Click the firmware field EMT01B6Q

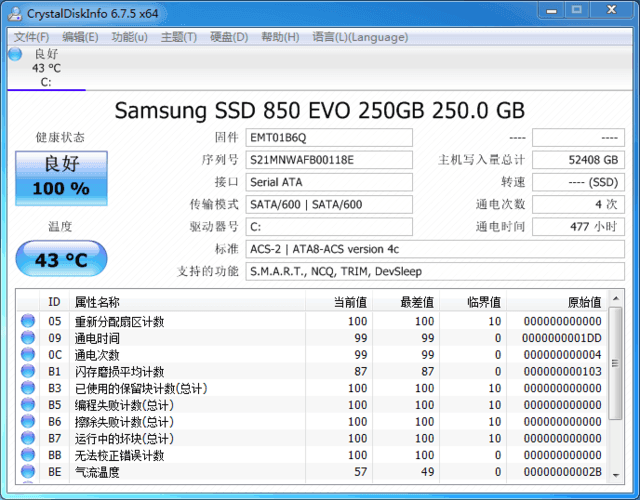pyautogui.click(x=329, y=138)
